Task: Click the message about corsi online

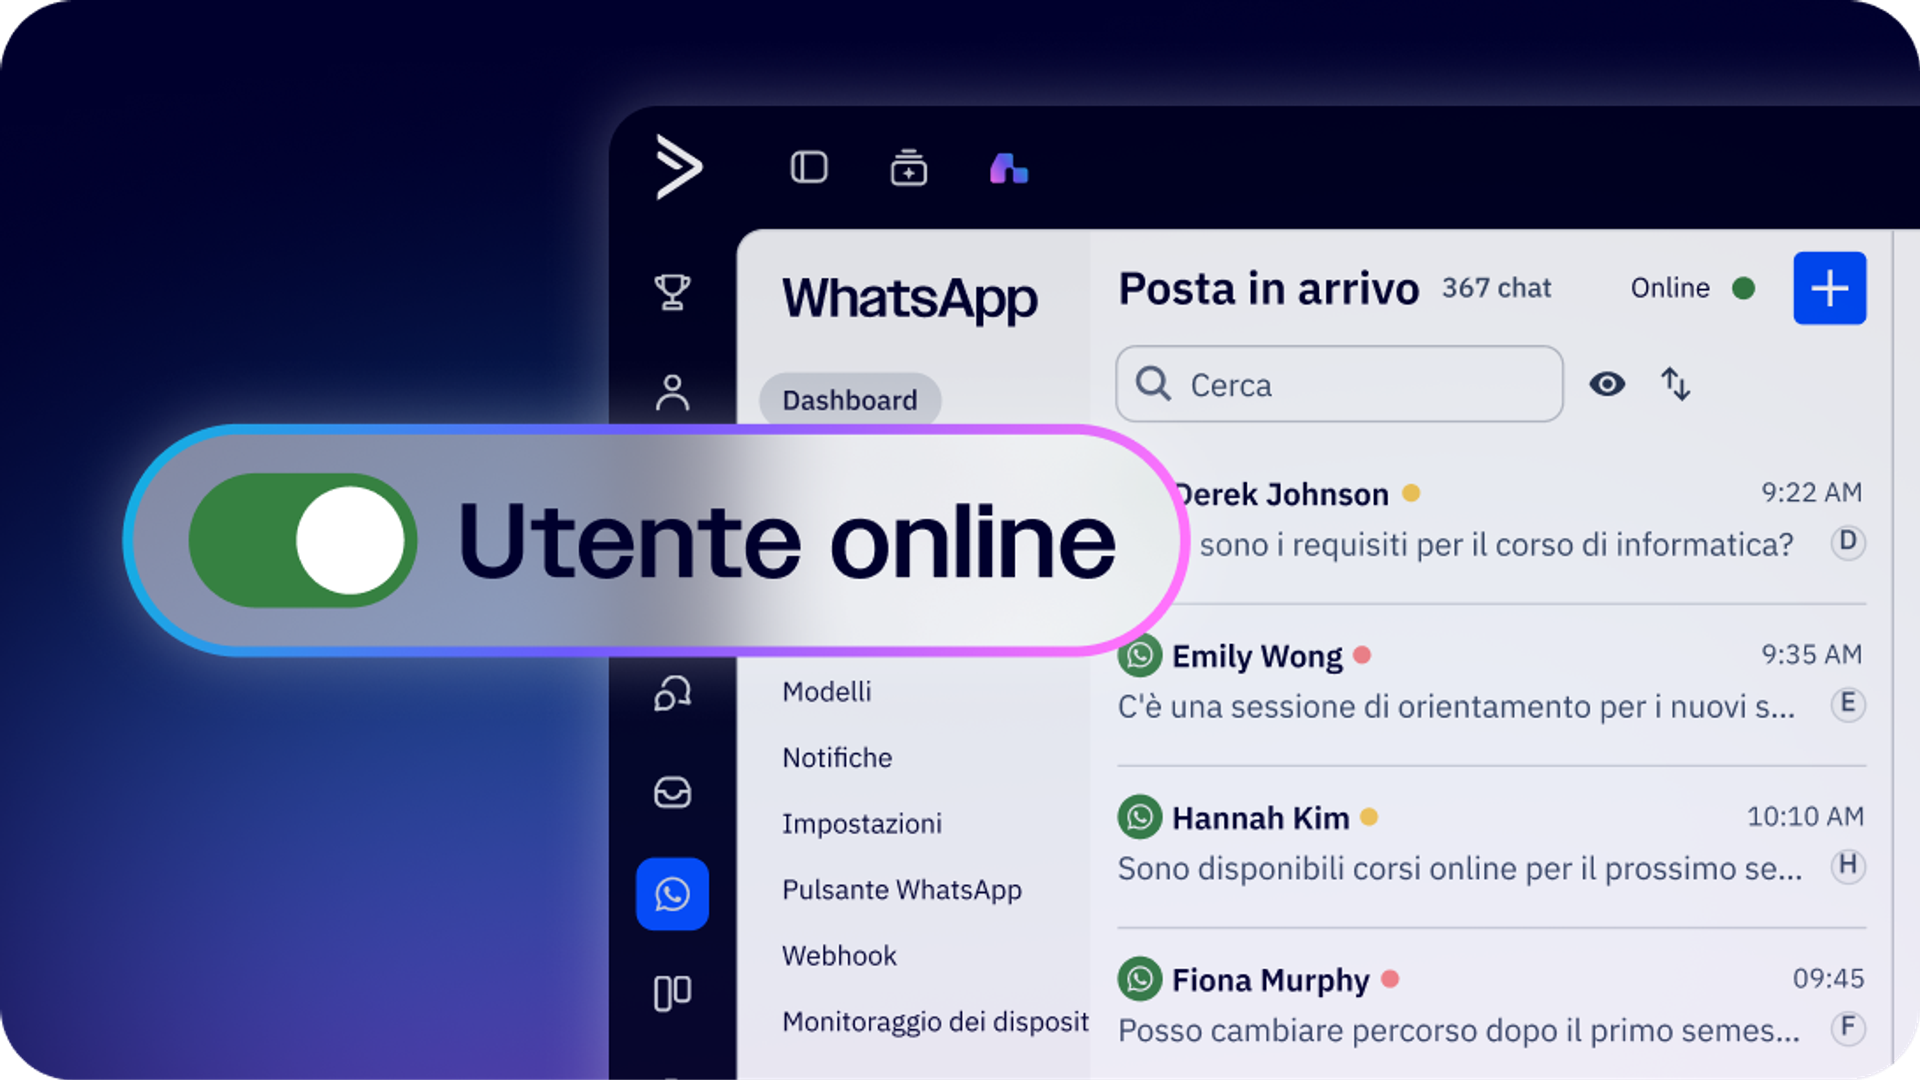Action: (x=1460, y=869)
